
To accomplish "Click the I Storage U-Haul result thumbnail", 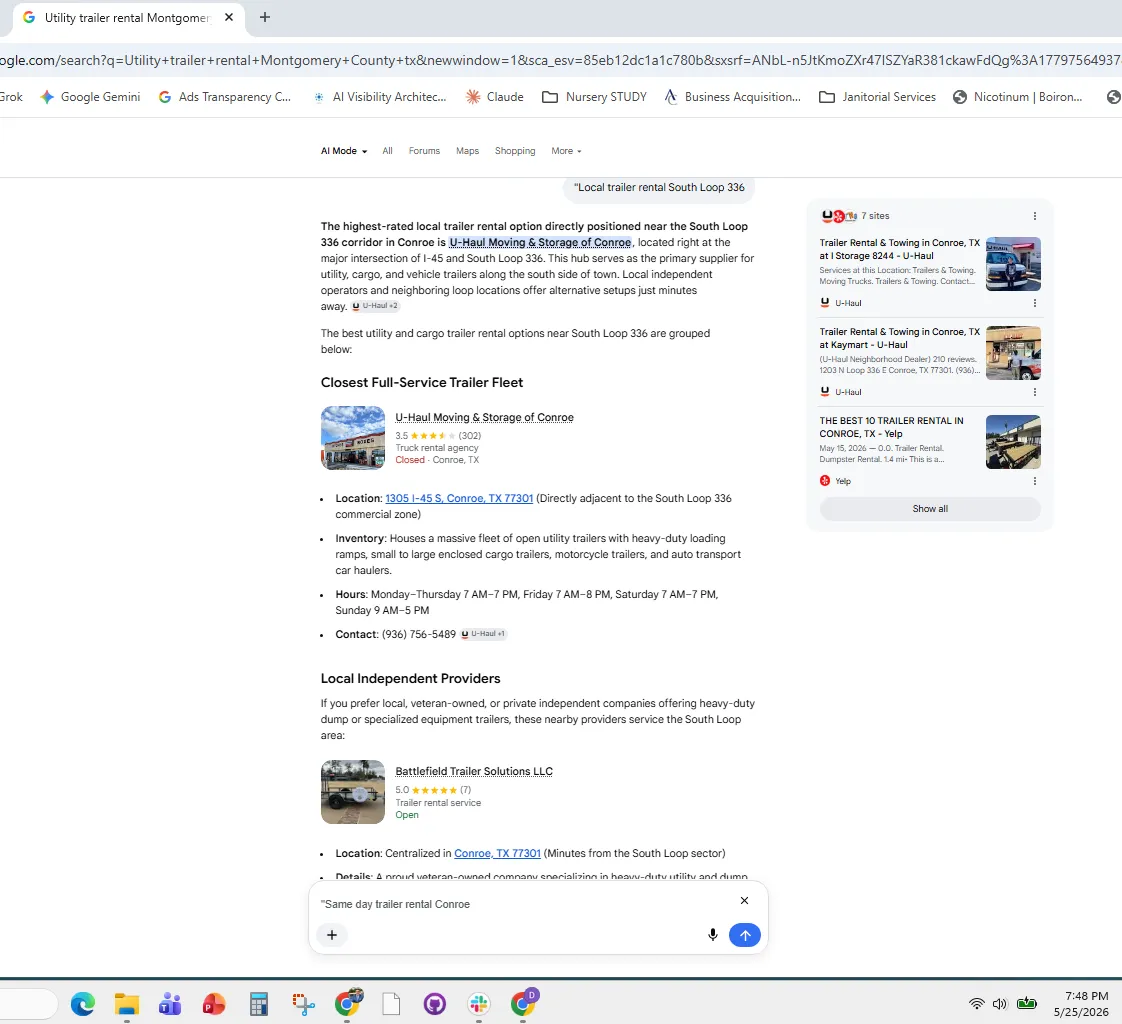I will coord(1013,264).
